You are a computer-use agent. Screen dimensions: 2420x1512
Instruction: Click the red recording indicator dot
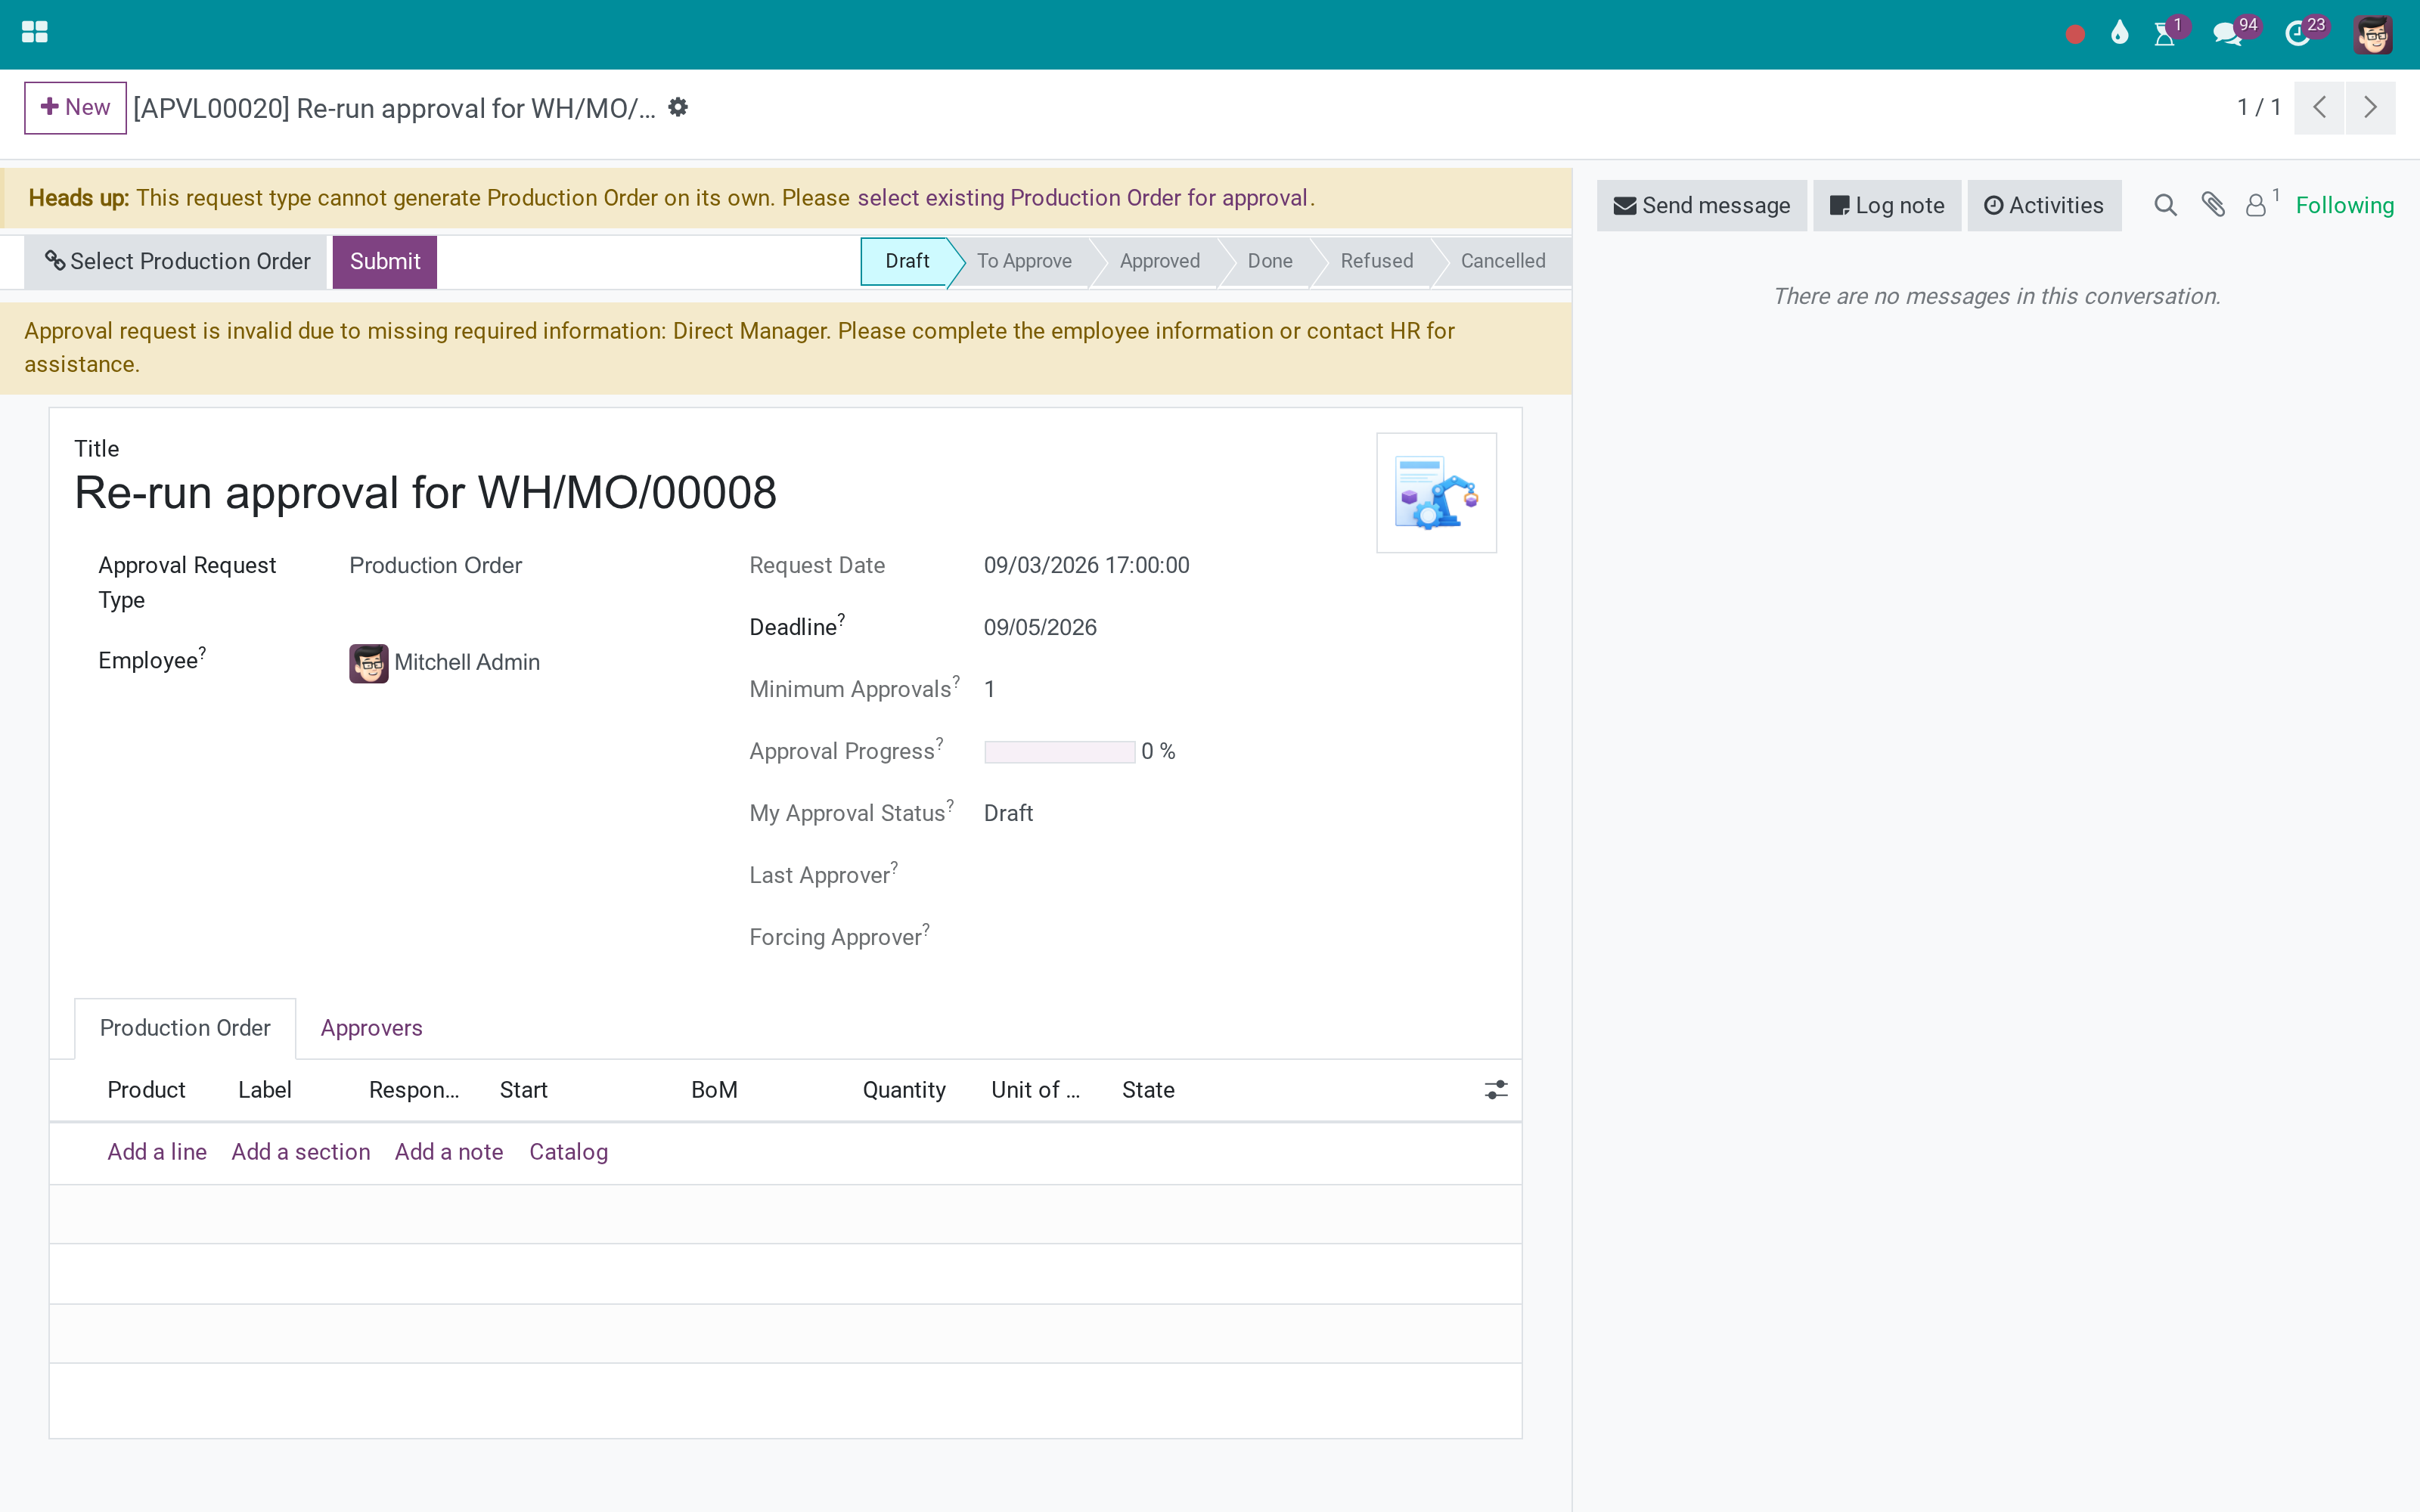tap(2075, 35)
